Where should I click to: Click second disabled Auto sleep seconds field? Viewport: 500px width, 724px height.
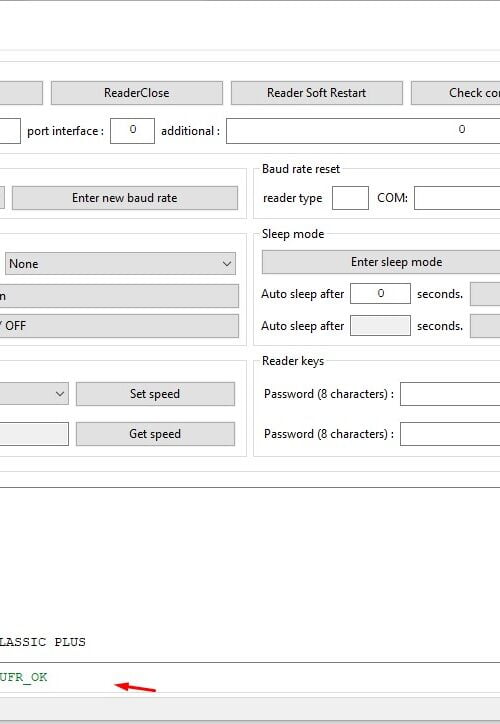tap(380, 326)
